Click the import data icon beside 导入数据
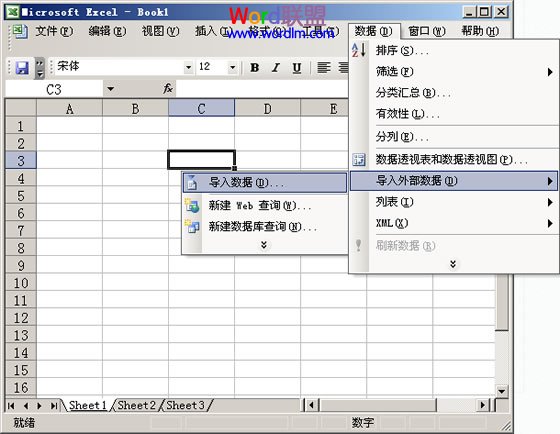Image resolution: width=560 pixels, height=434 pixels. coord(192,183)
